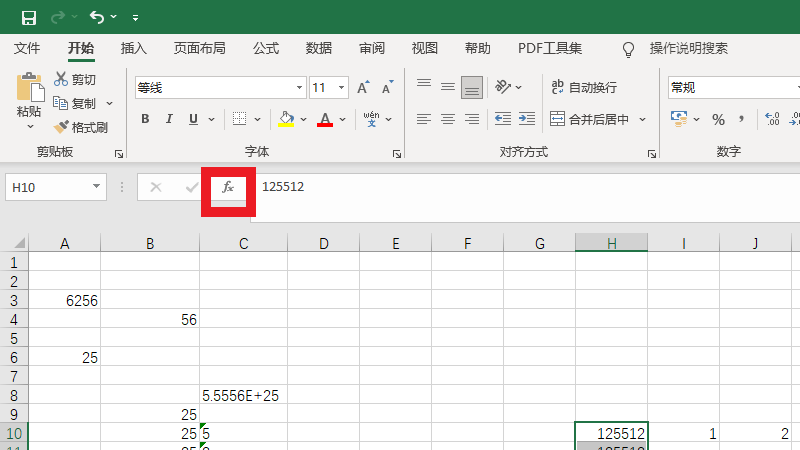
Task: Go to the 审阅 tab
Action: pos(372,48)
